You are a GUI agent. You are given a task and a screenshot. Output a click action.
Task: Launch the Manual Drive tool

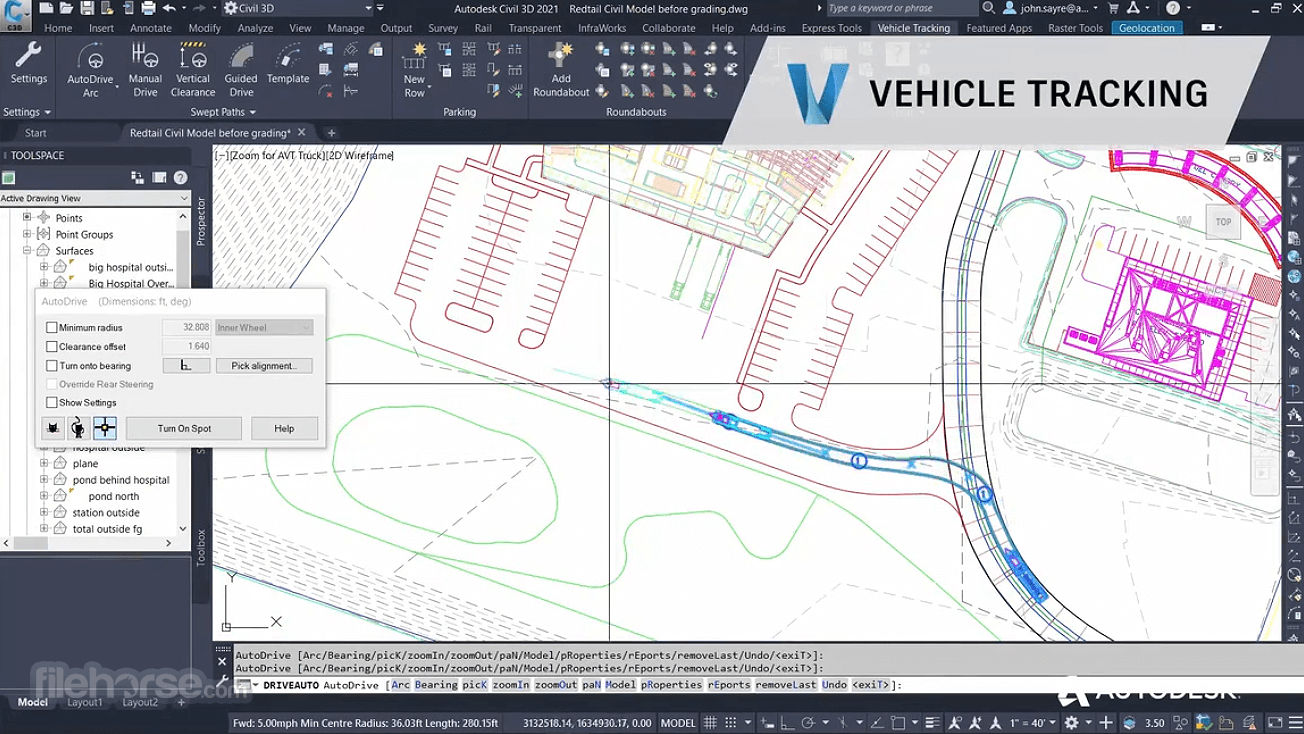point(145,70)
